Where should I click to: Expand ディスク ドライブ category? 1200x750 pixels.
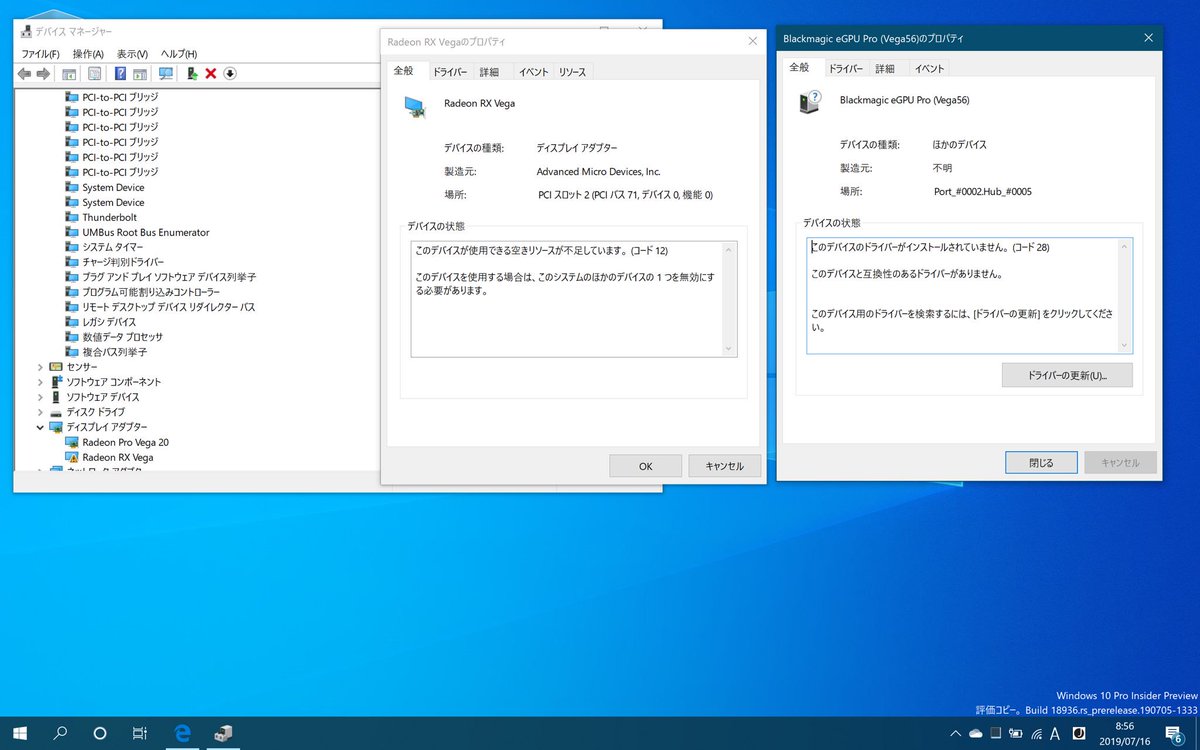41,412
